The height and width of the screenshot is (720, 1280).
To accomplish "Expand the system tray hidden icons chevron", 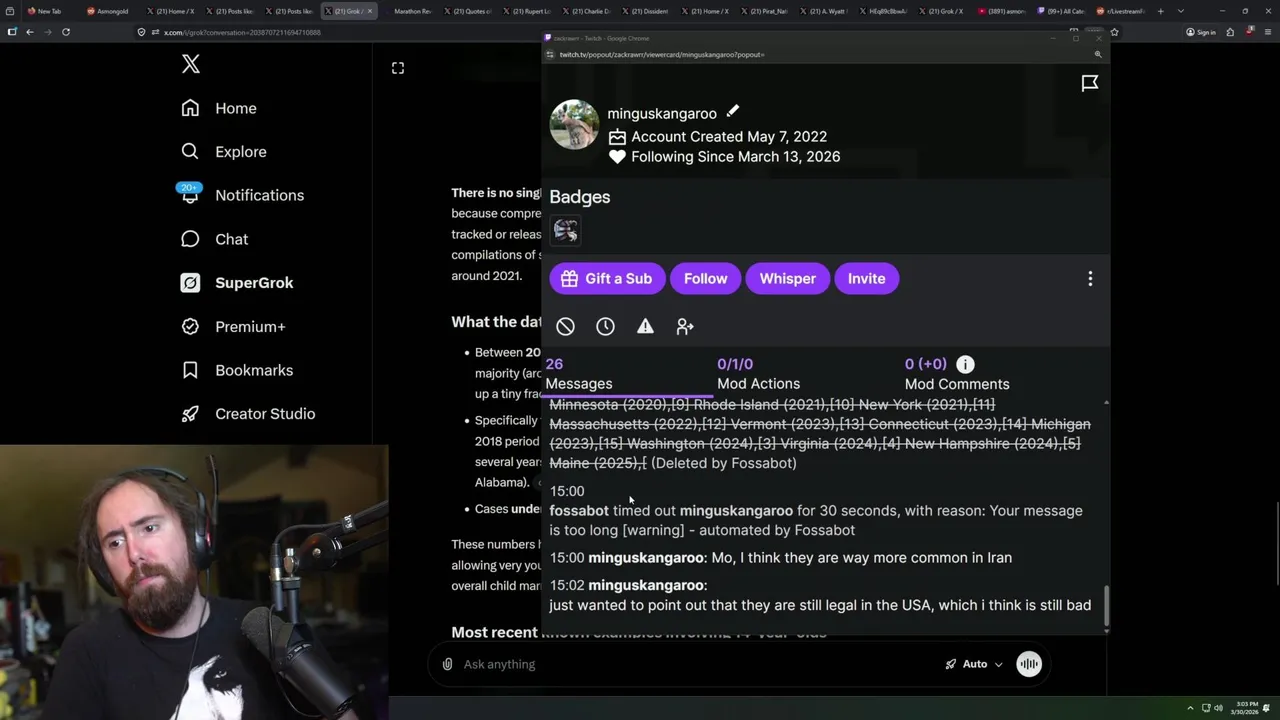I will coord(1190,708).
